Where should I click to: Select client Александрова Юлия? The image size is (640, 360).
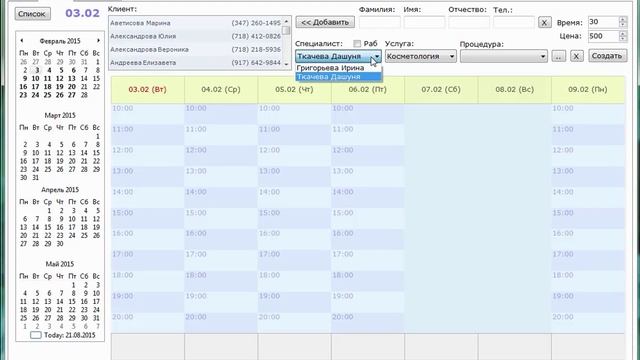tap(196, 36)
